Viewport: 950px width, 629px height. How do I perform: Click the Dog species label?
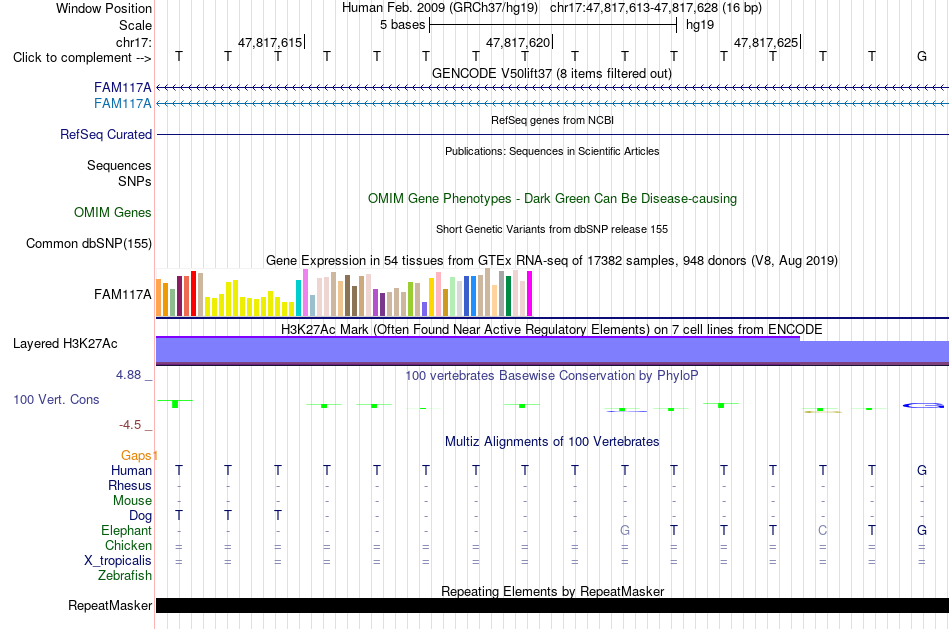(140, 516)
